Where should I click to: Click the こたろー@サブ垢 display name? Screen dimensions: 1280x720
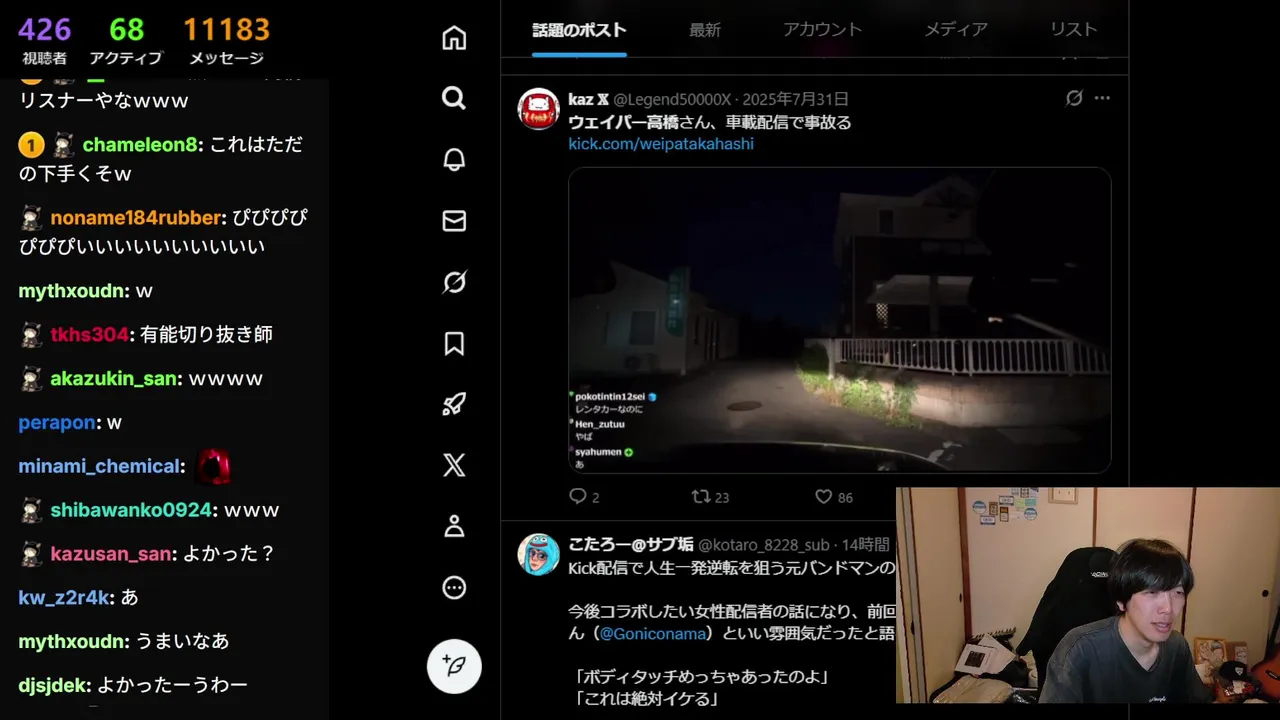click(x=630, y=545)
